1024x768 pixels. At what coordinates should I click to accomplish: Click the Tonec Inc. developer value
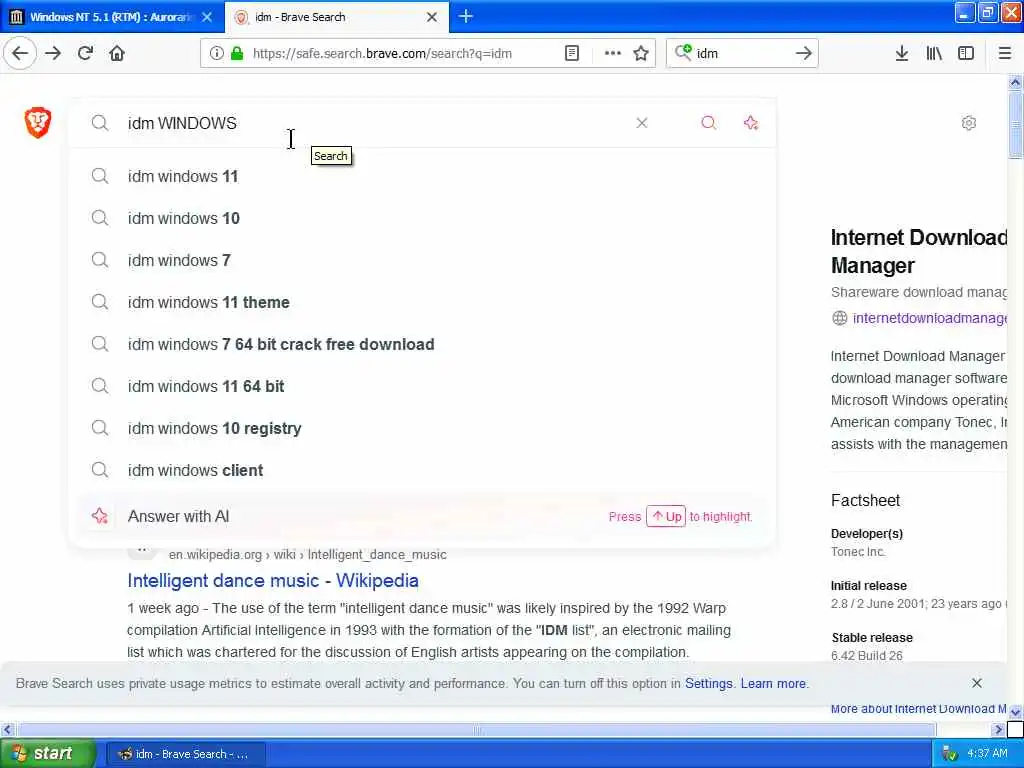click(858, 552)
